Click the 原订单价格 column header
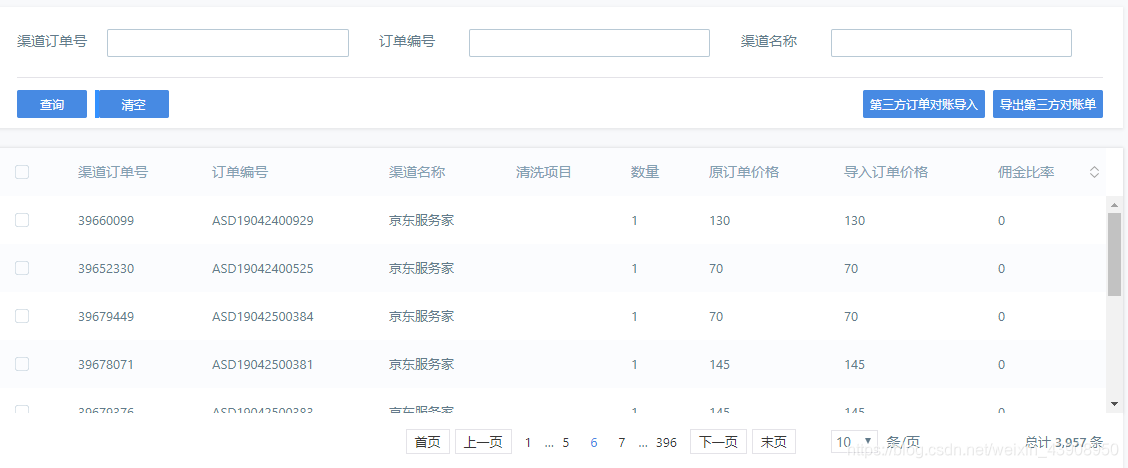The height and width of the screenshot is (468, 1128). pos(744,173)
